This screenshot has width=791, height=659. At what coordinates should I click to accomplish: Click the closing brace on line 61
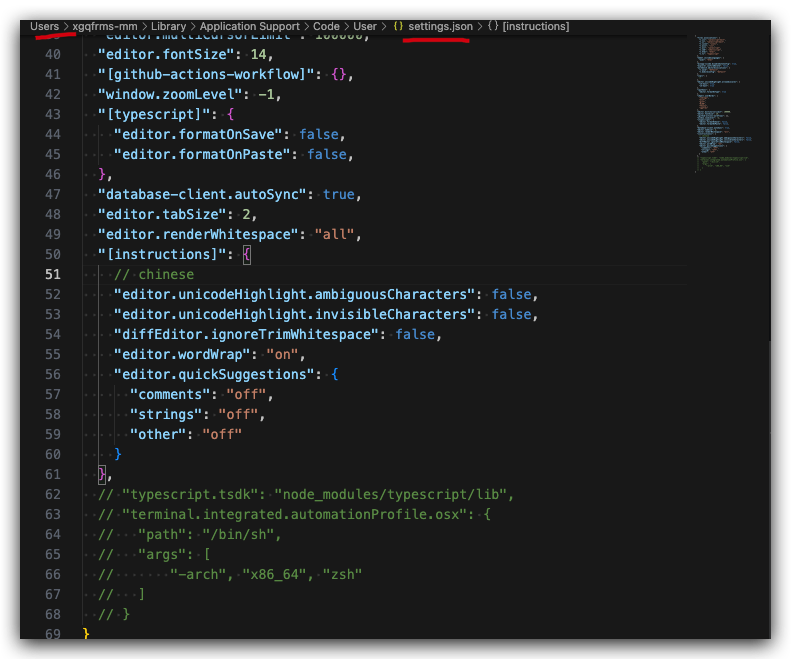102,474
